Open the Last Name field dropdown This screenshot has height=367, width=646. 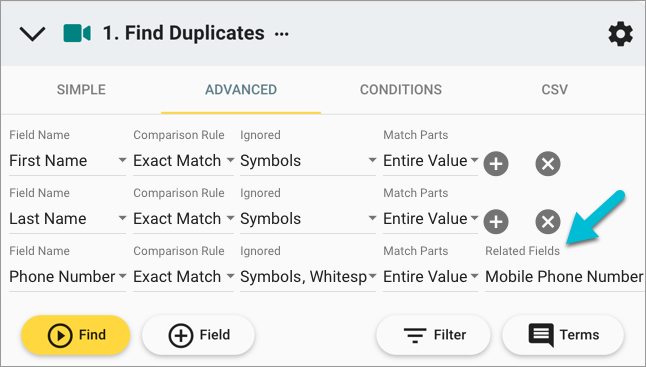pos(68,219)
